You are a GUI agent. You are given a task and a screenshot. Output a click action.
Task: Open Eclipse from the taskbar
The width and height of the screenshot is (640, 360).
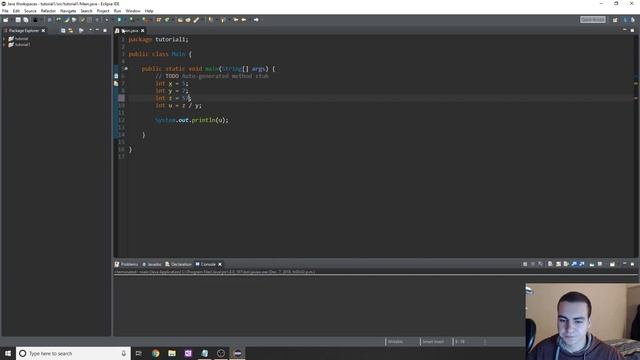(x=238, y=353)
